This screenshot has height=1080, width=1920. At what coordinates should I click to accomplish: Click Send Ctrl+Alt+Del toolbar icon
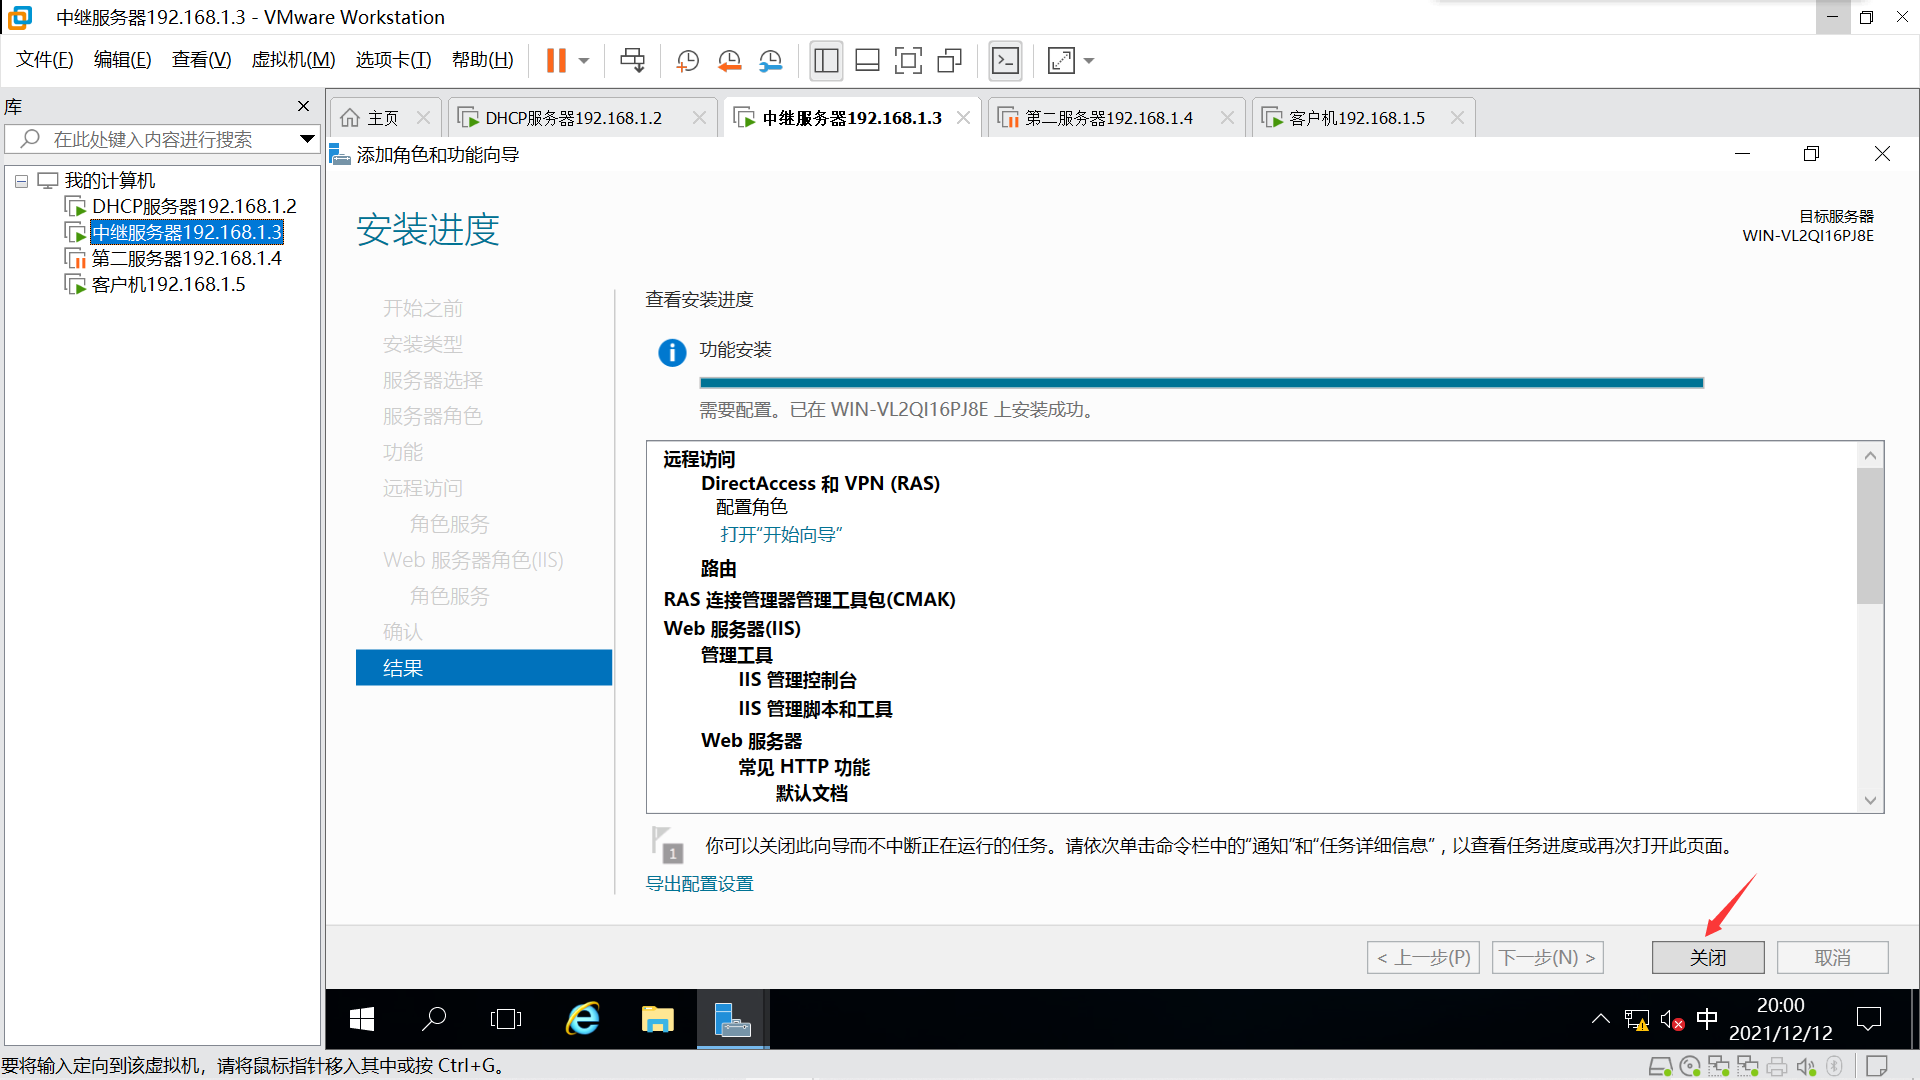632,61
